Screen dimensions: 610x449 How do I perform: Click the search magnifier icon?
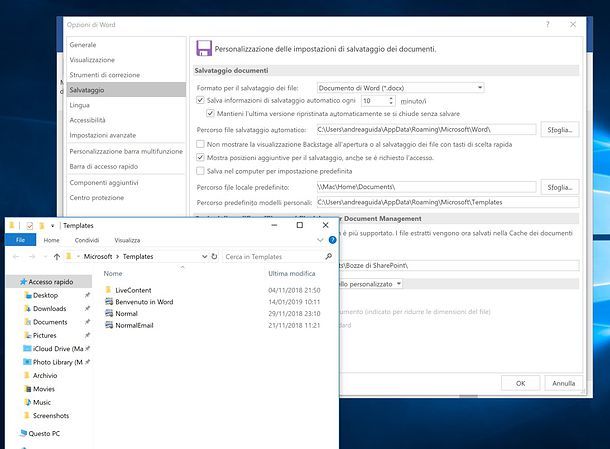[x=329, y=256]
